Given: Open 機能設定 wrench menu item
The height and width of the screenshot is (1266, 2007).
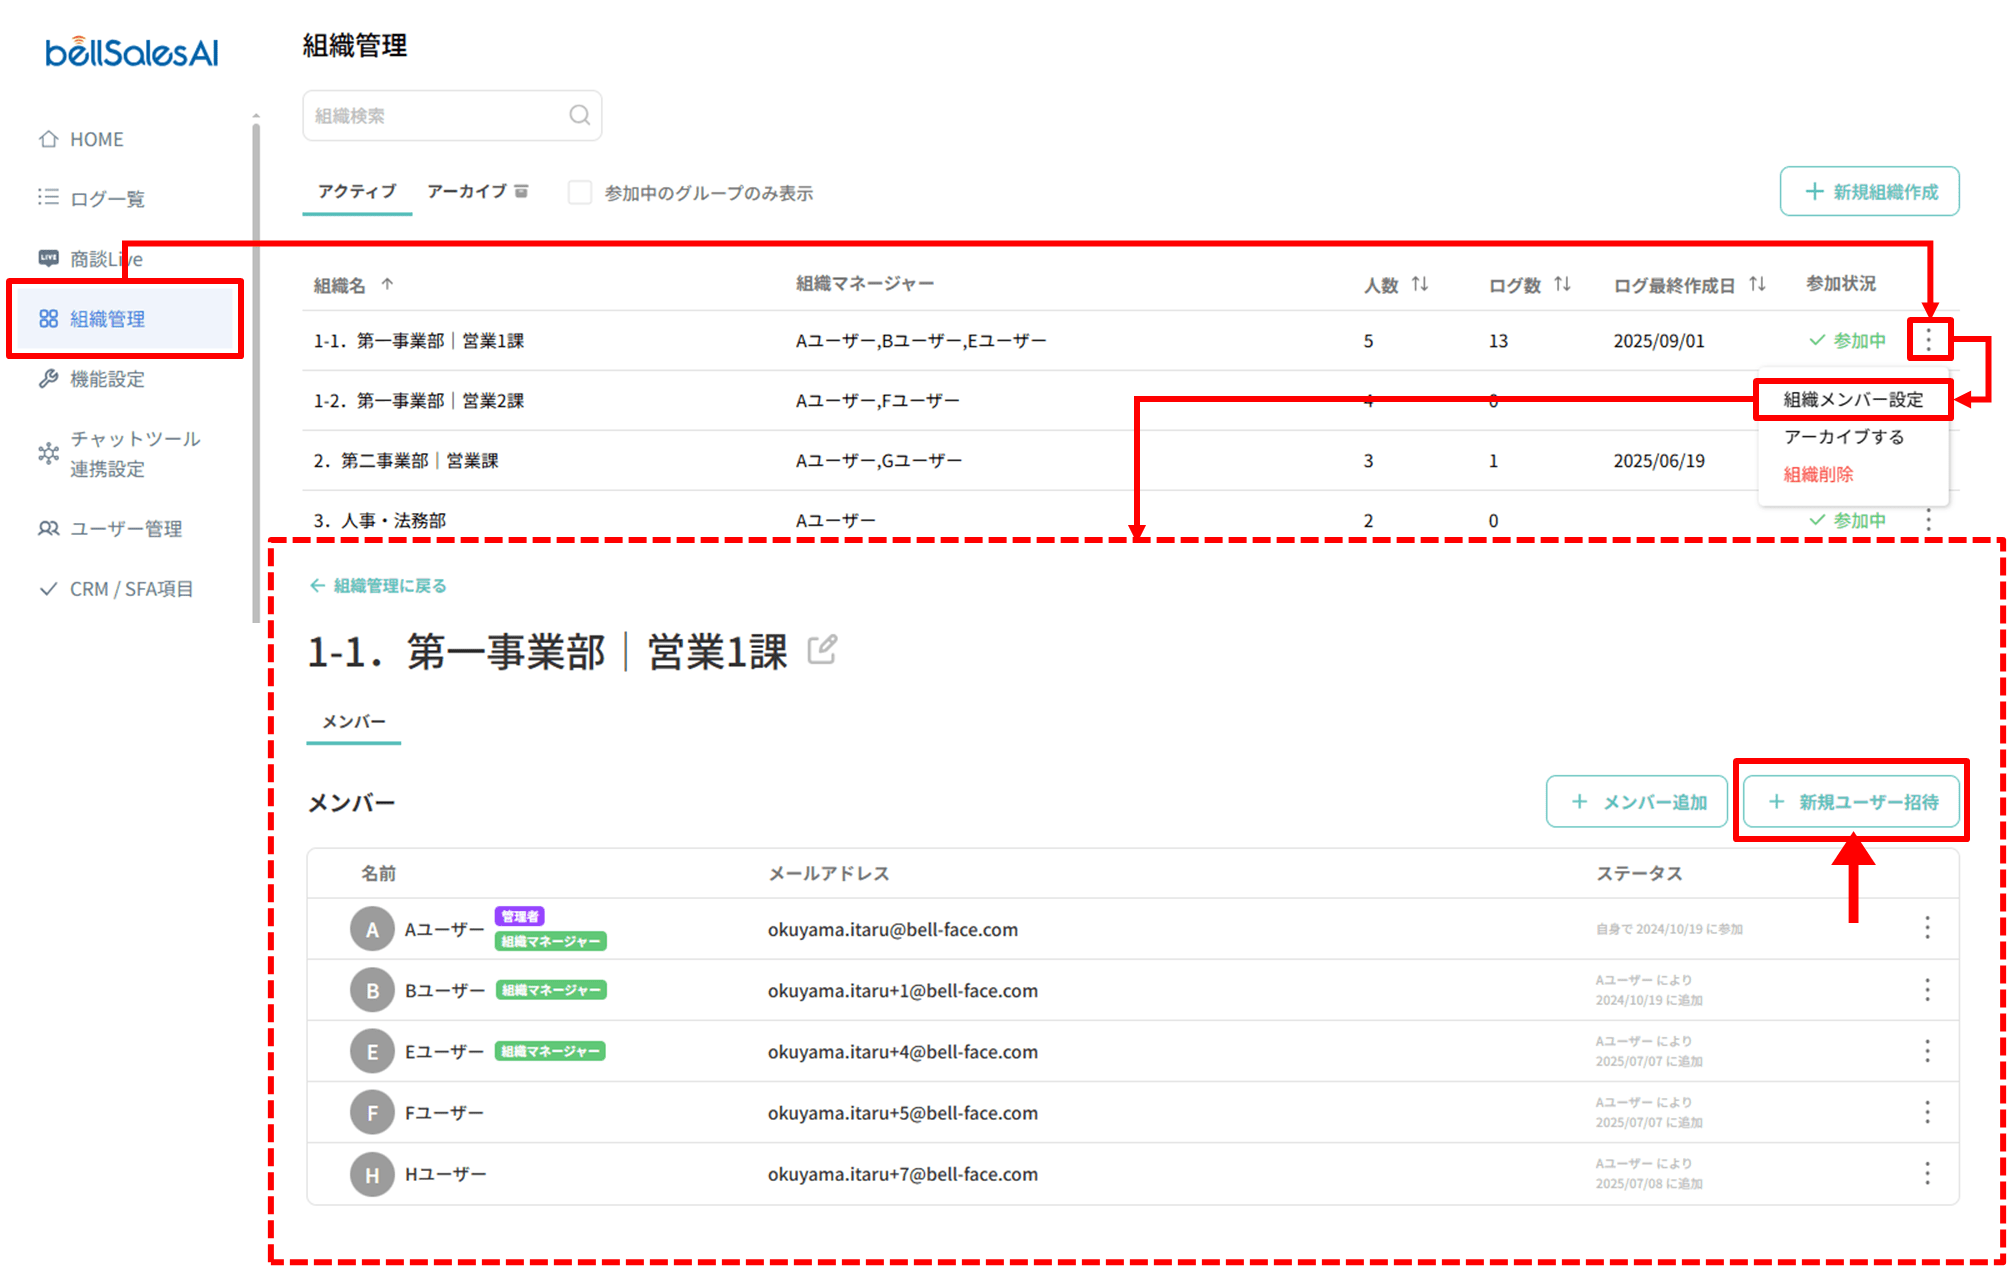Looking at the screenshot, I should tap(106, 379).
